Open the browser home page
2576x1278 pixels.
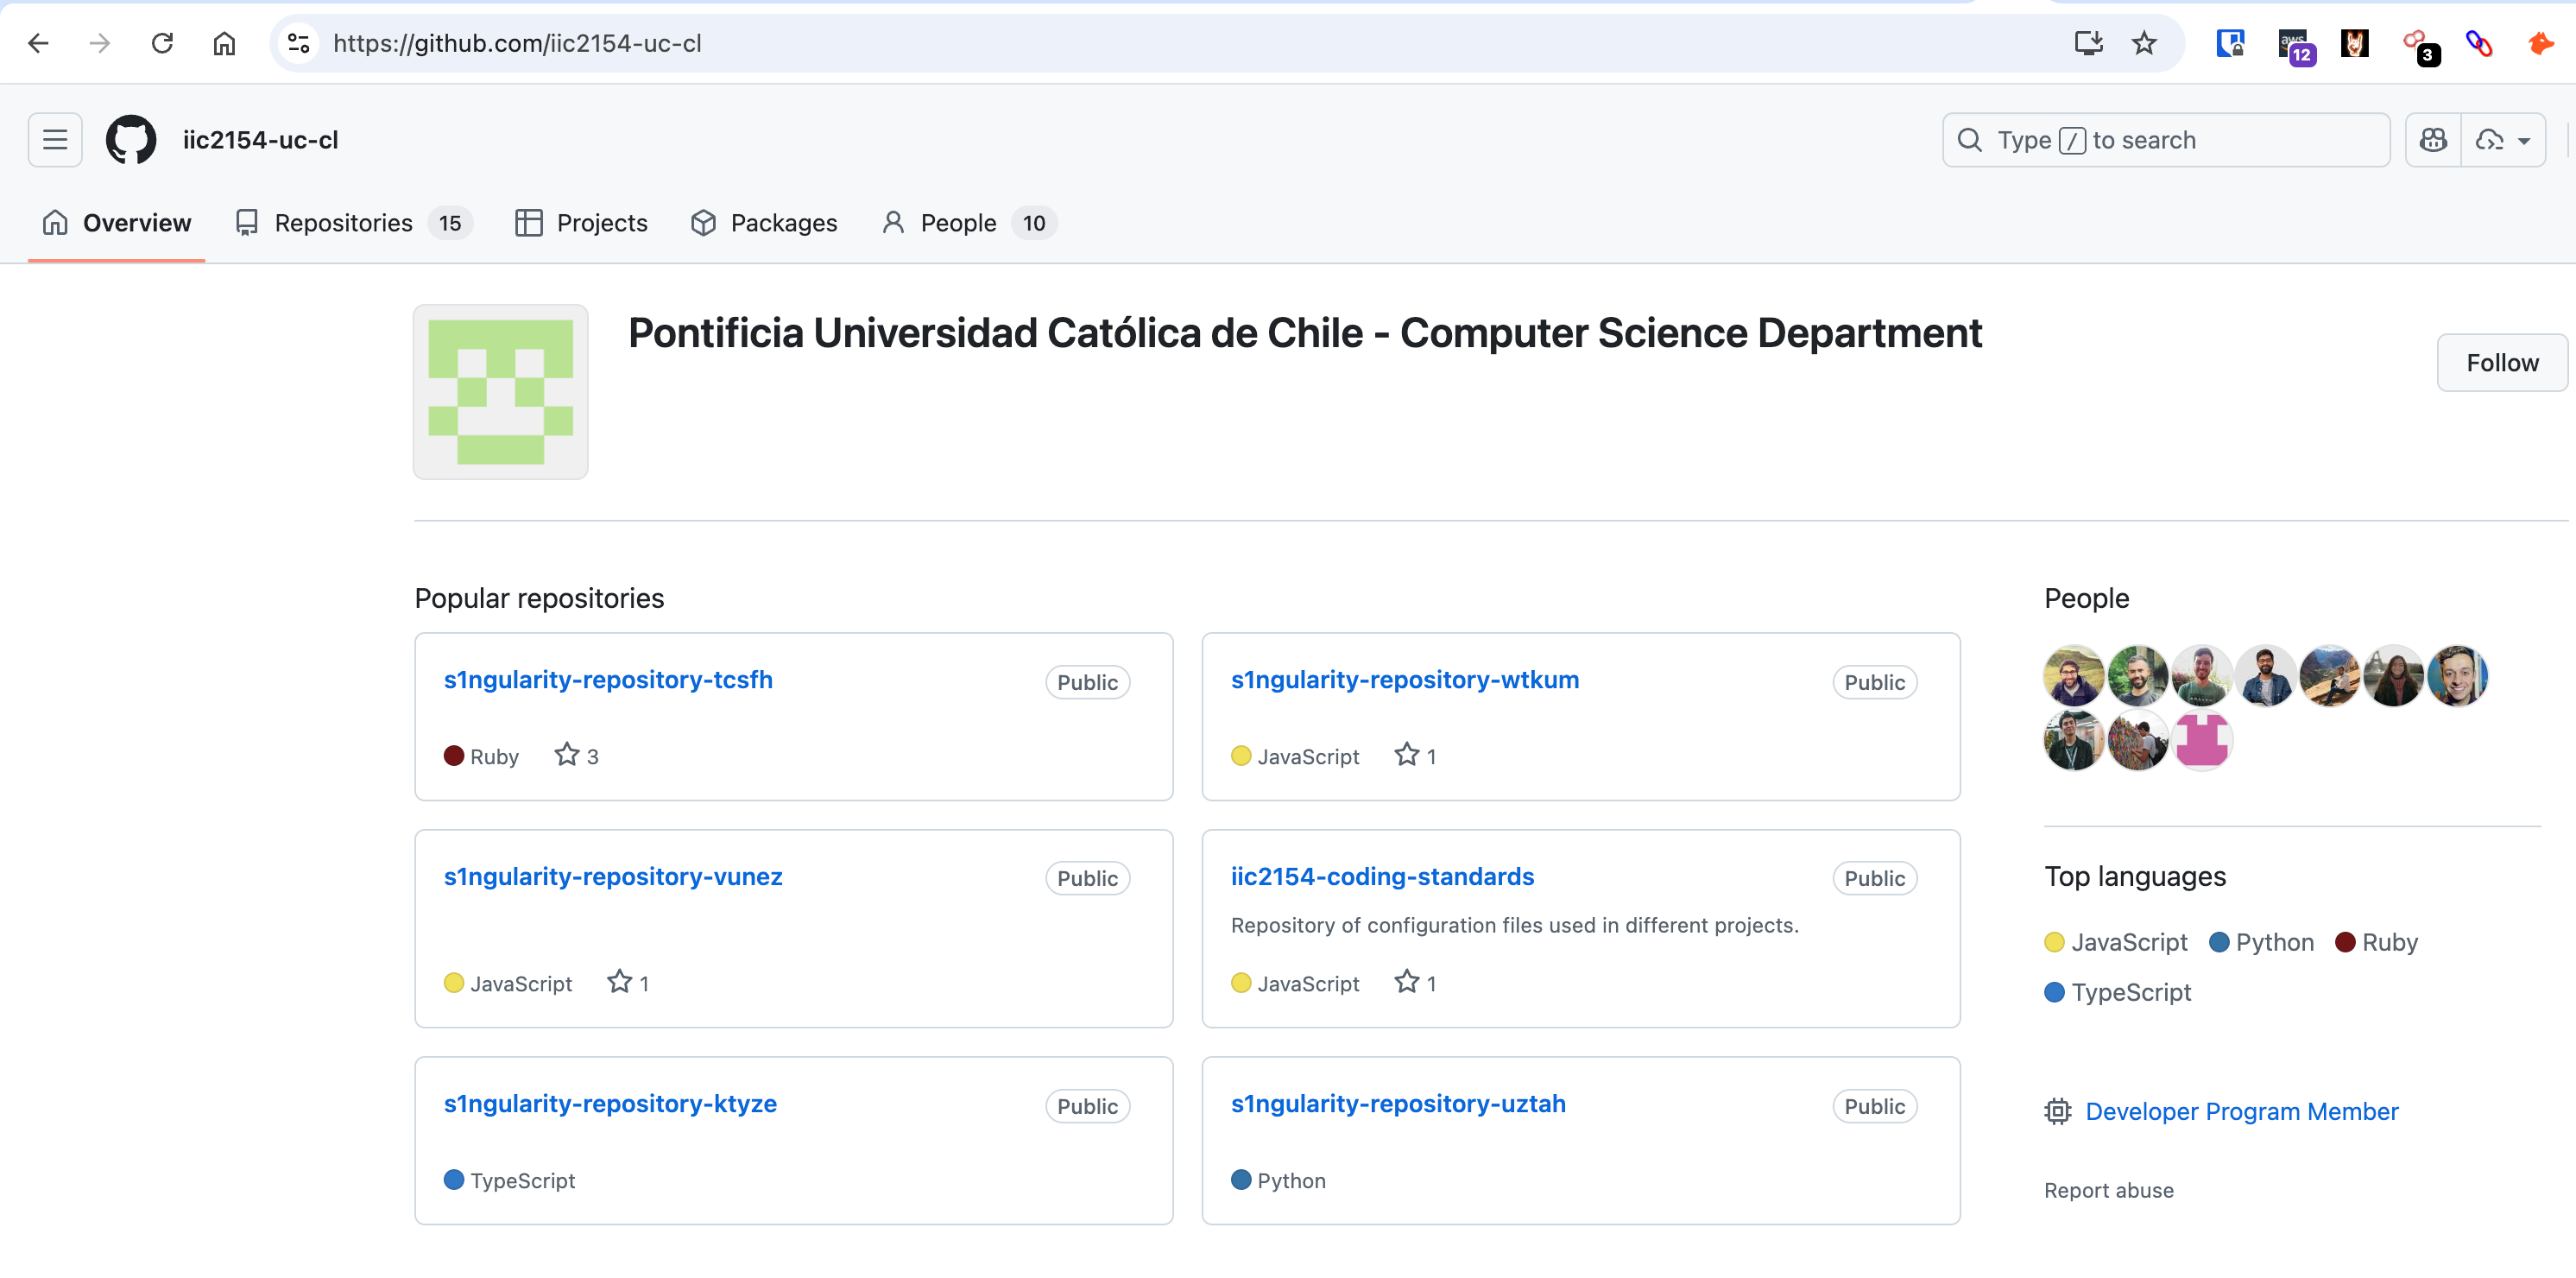pos(224,43)
